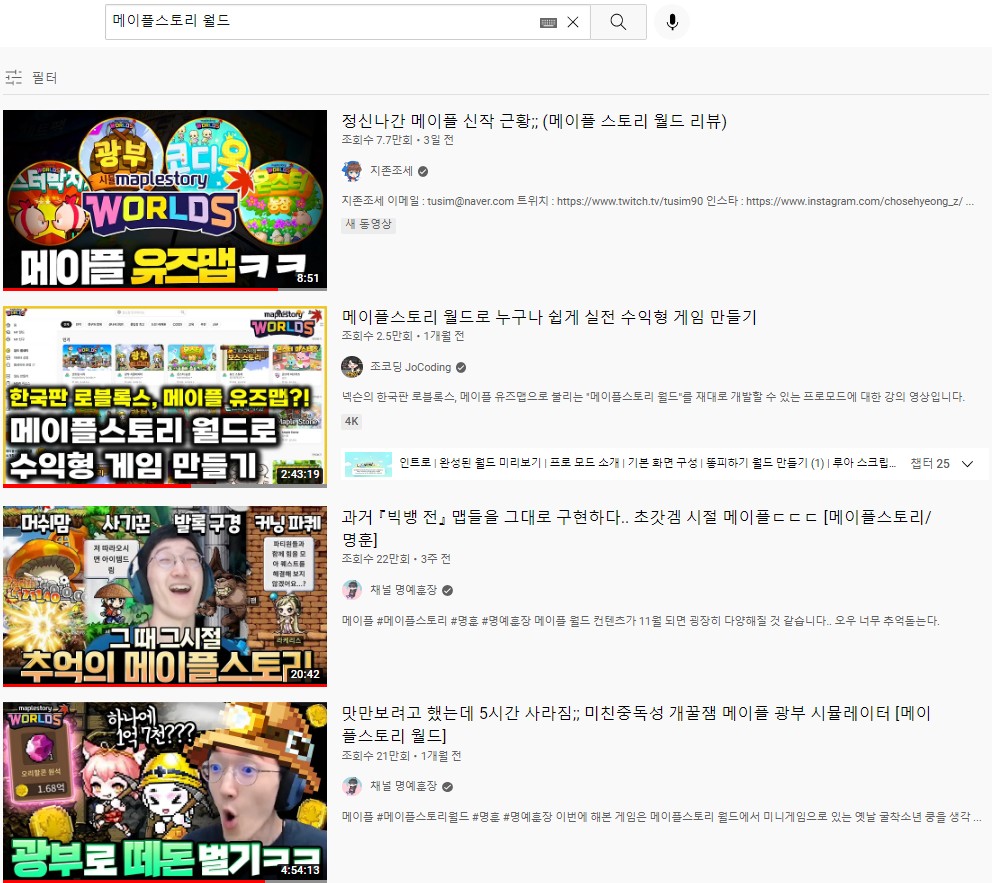Click the 4:54:13 duration badge
Screen dimensions: 992x883
click(x=301, y=870)
